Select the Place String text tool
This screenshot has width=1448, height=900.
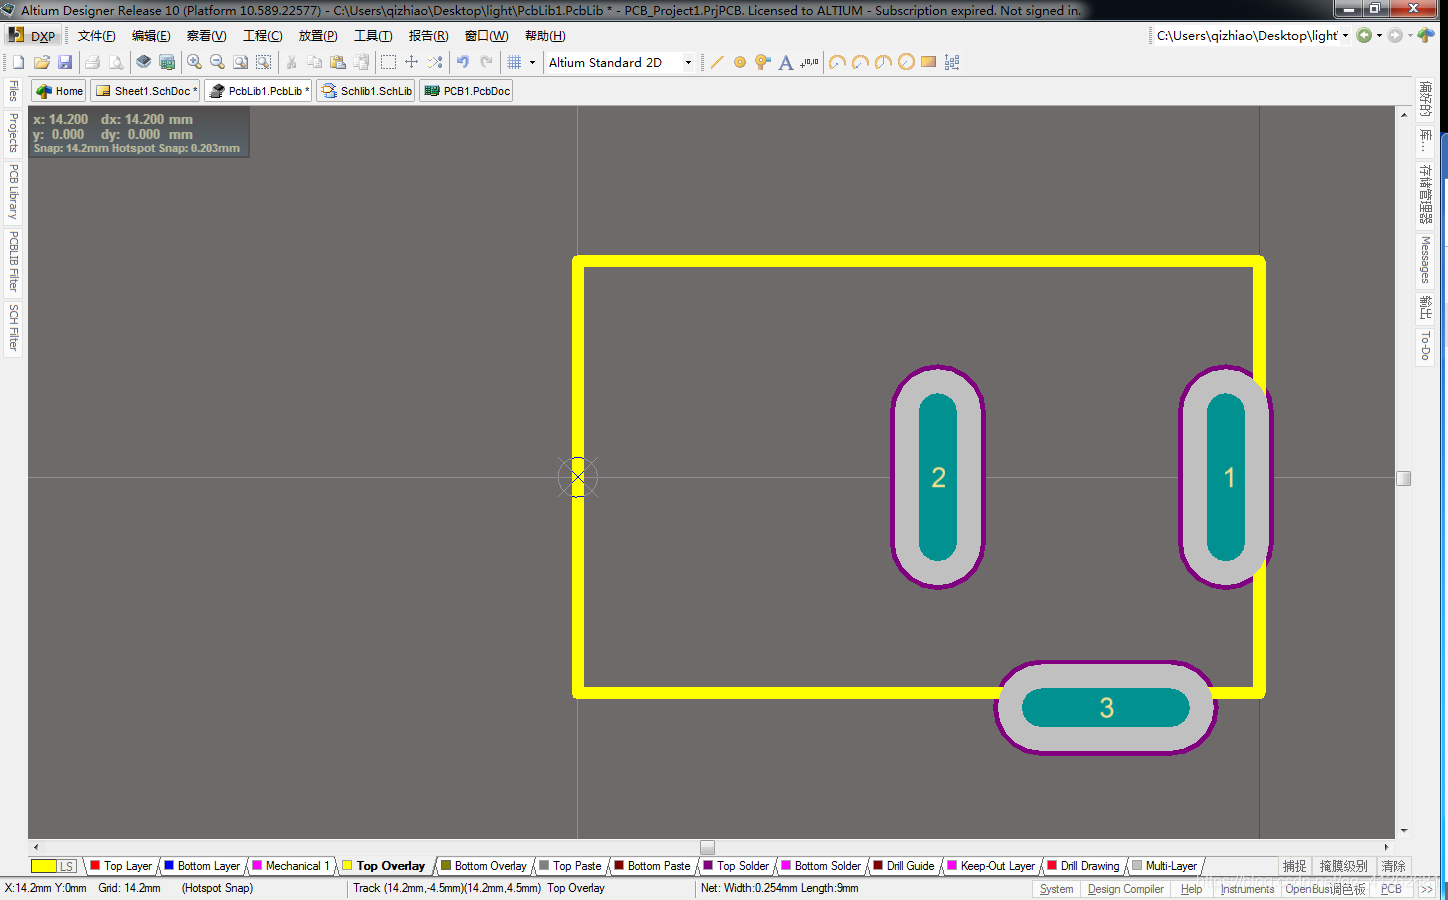(786, 62)
